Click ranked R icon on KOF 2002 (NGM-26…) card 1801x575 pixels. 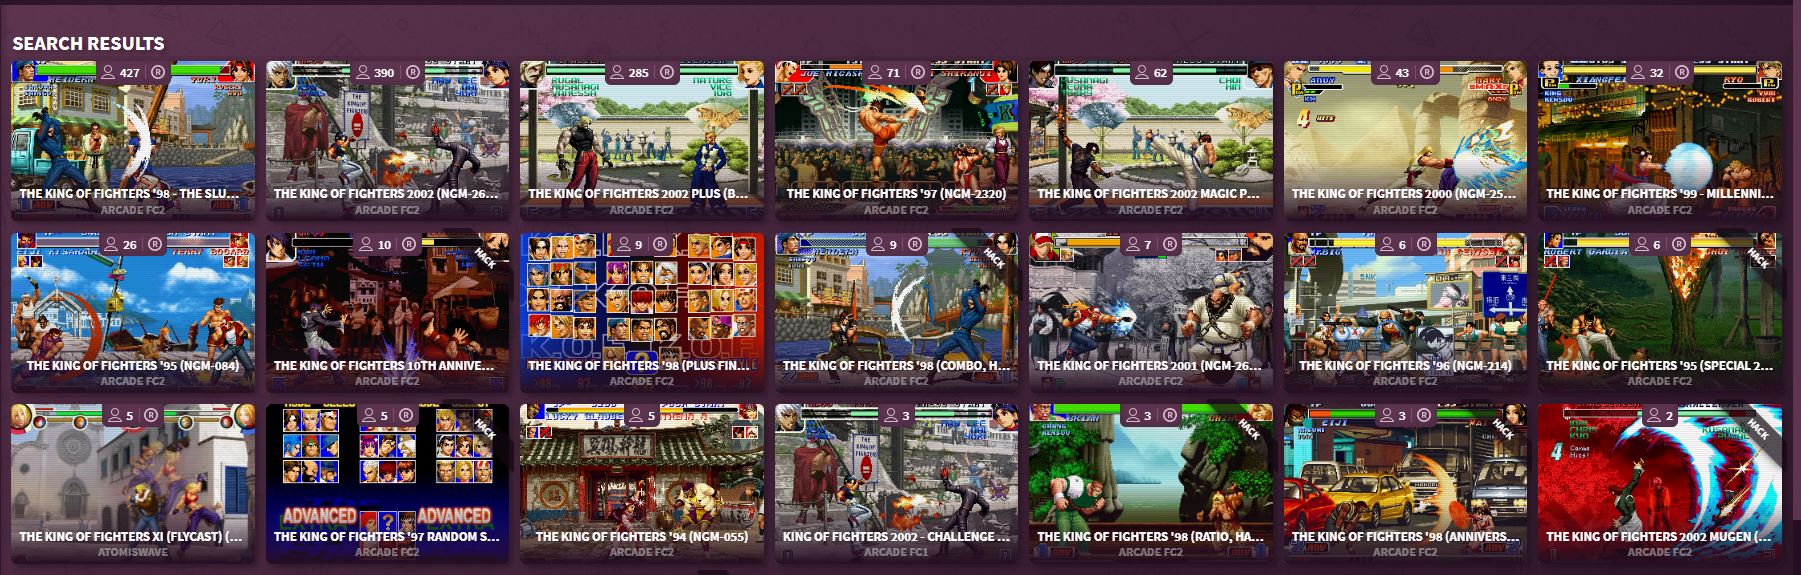pos(412,72)
